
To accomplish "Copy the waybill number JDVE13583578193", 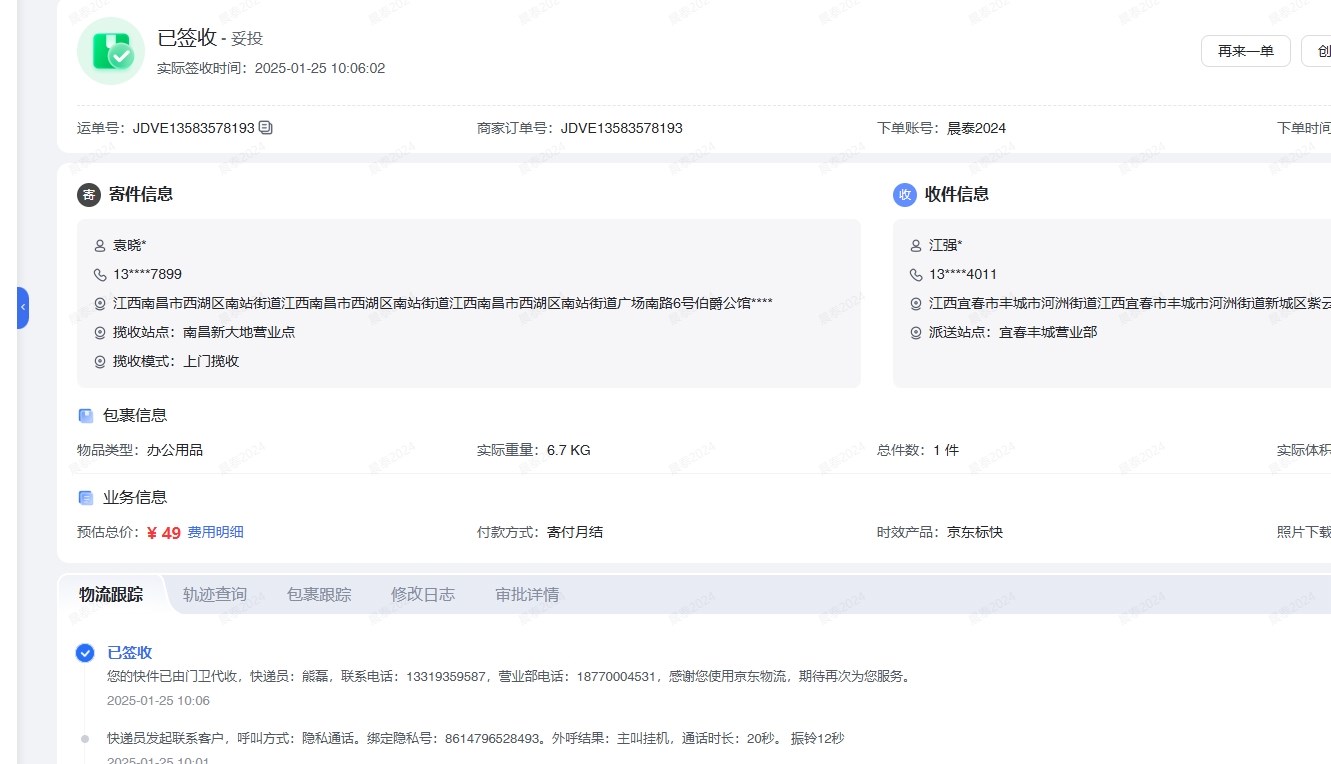I will tap(265, 128).
